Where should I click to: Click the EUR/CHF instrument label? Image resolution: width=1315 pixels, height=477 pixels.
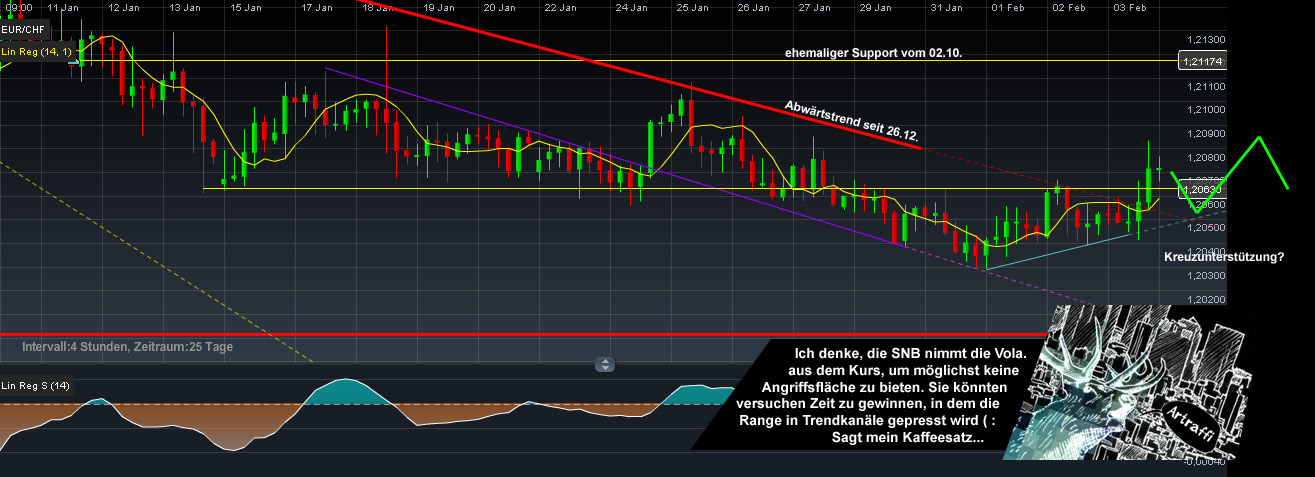pyautogui.click(x=22, y=29)
